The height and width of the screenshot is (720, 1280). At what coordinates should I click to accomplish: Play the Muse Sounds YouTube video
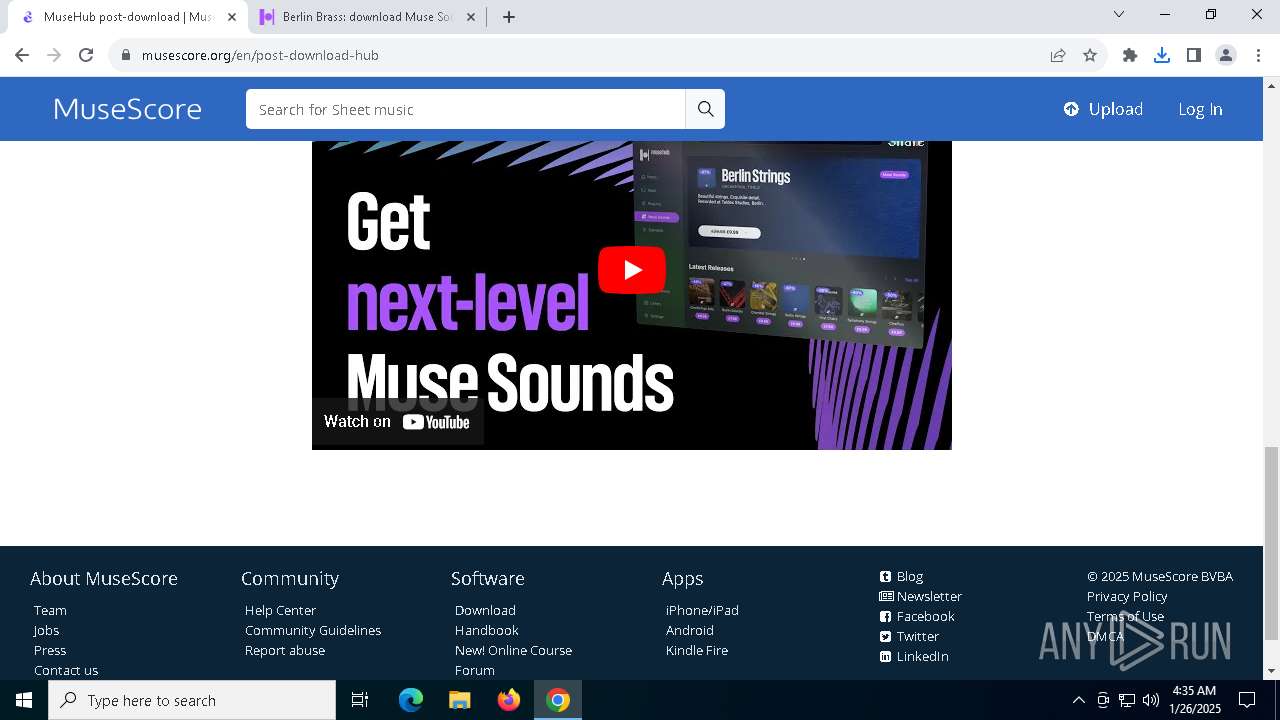pos(632,270)
